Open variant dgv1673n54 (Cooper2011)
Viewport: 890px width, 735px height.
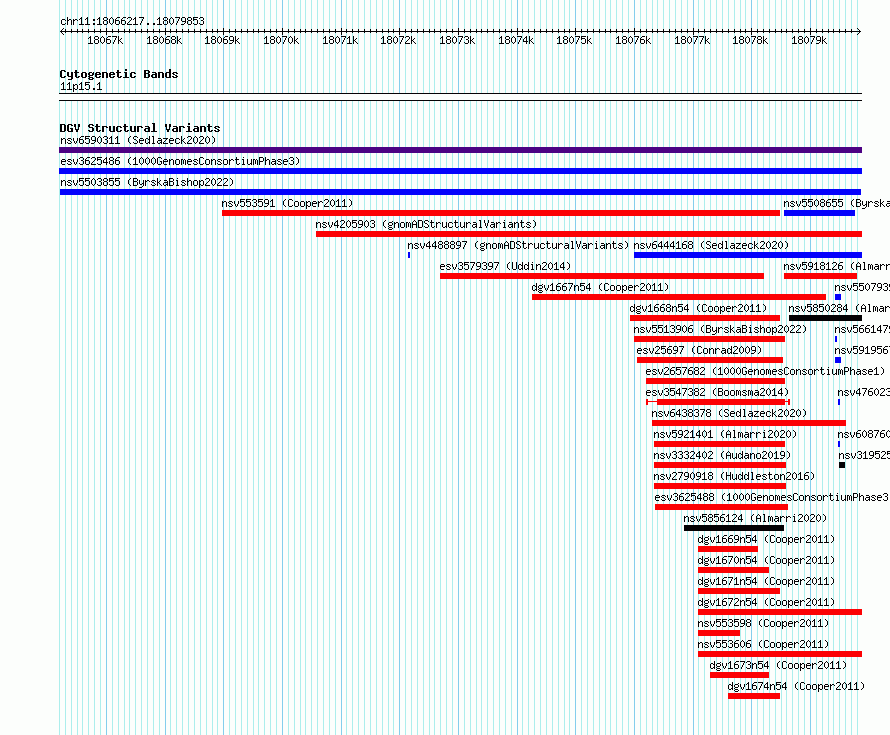click(778, 665)
